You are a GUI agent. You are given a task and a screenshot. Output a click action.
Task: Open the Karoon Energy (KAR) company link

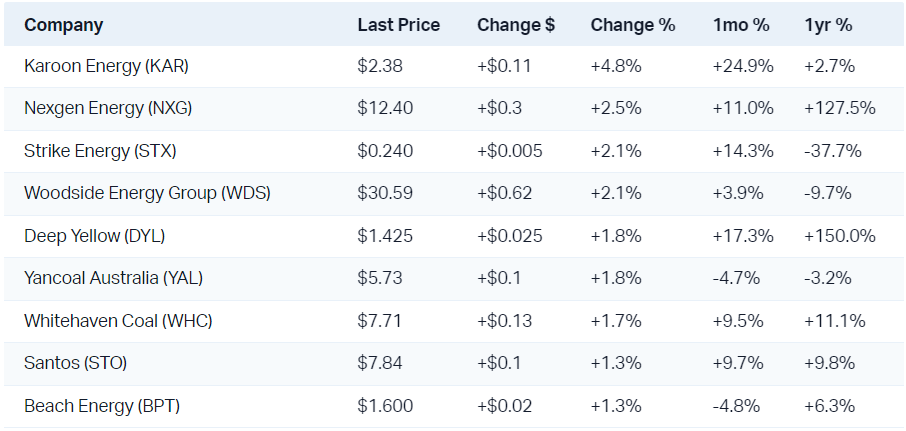(106, 66)
